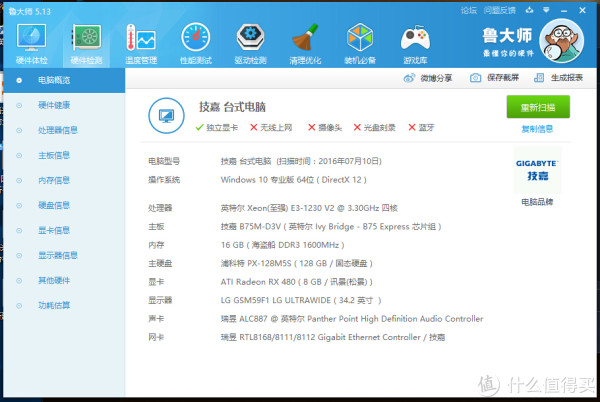Click the 技嘉 B75M-D3V motherboard text
Screen dimensions: 600x402
pos(331,227)
